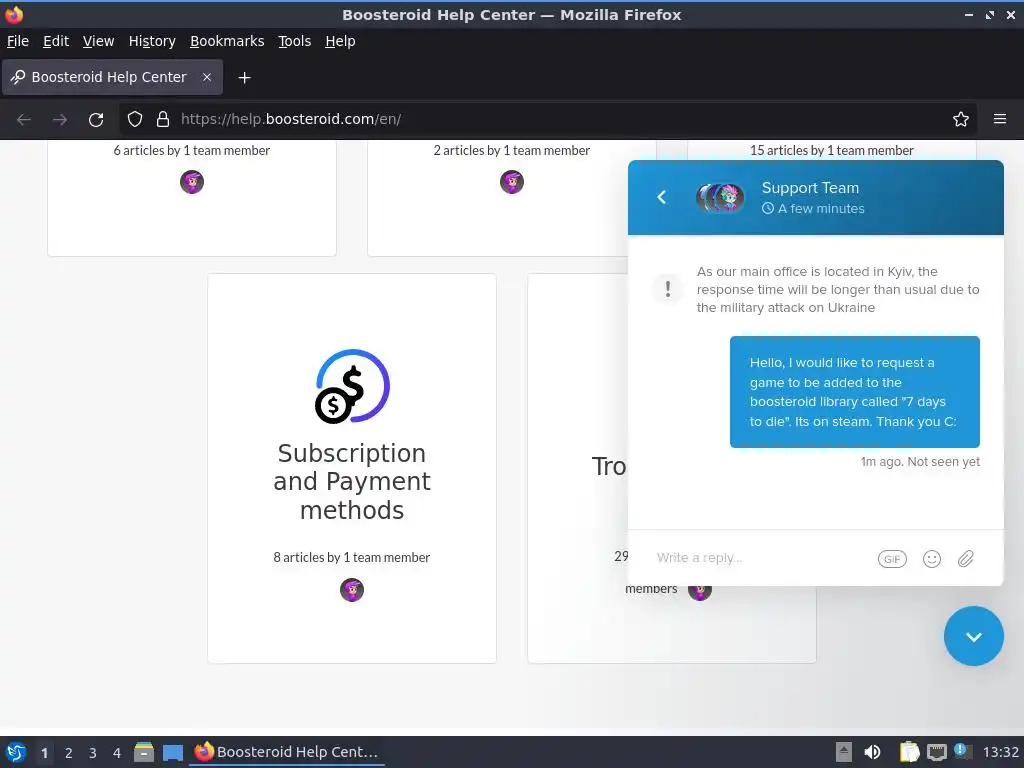Viewport: 1024px width, 768px height.
Task: Switch to workspace 3
Action: tap(93, 753)
